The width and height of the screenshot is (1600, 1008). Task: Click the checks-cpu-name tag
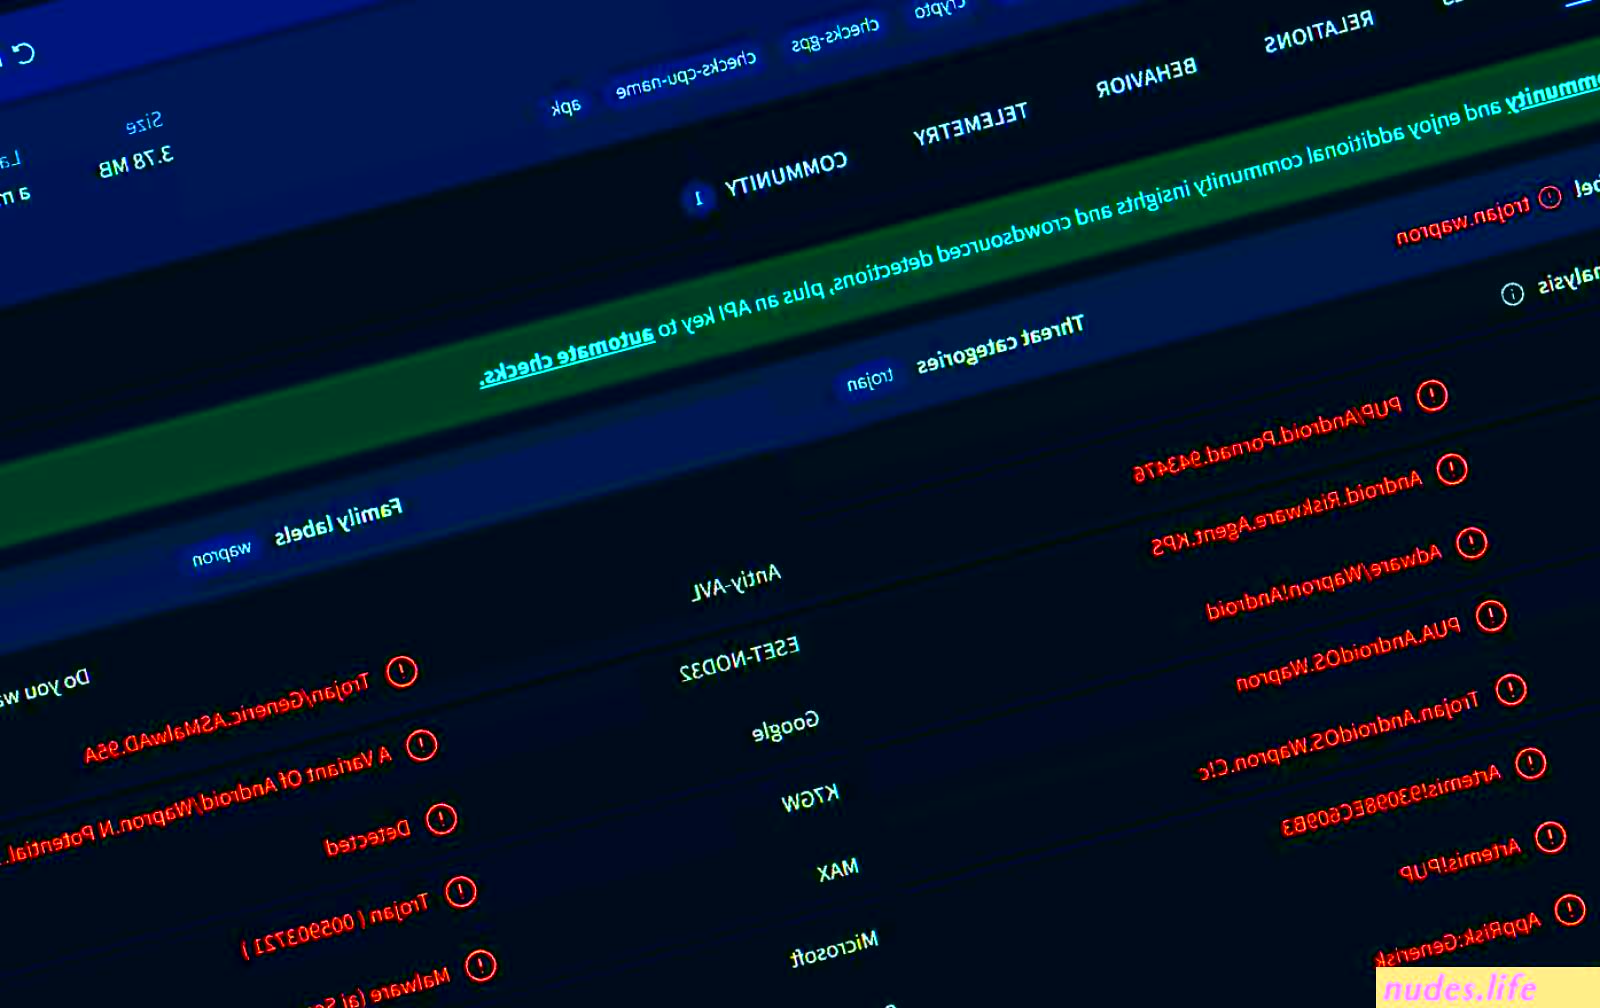tap(686, 74)
